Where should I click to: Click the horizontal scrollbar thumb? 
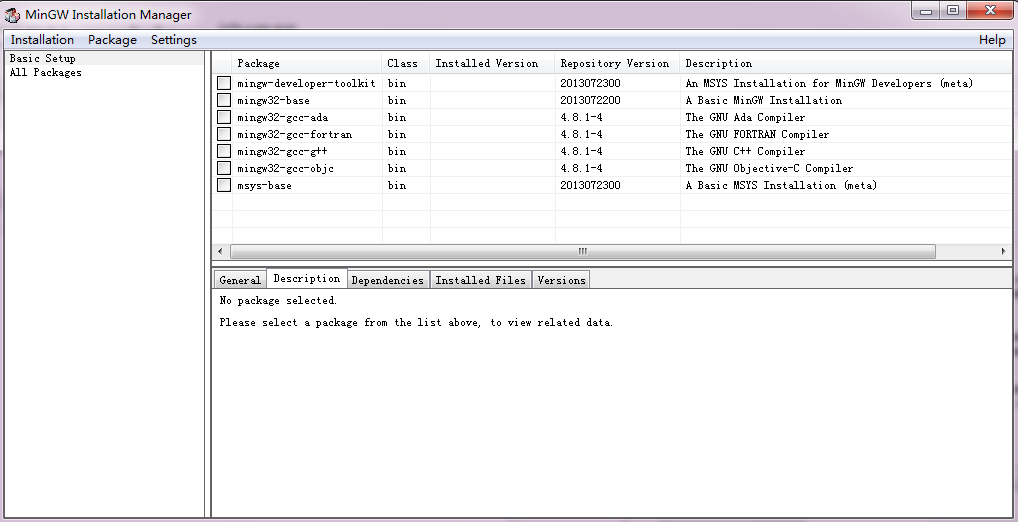[582, 251]
